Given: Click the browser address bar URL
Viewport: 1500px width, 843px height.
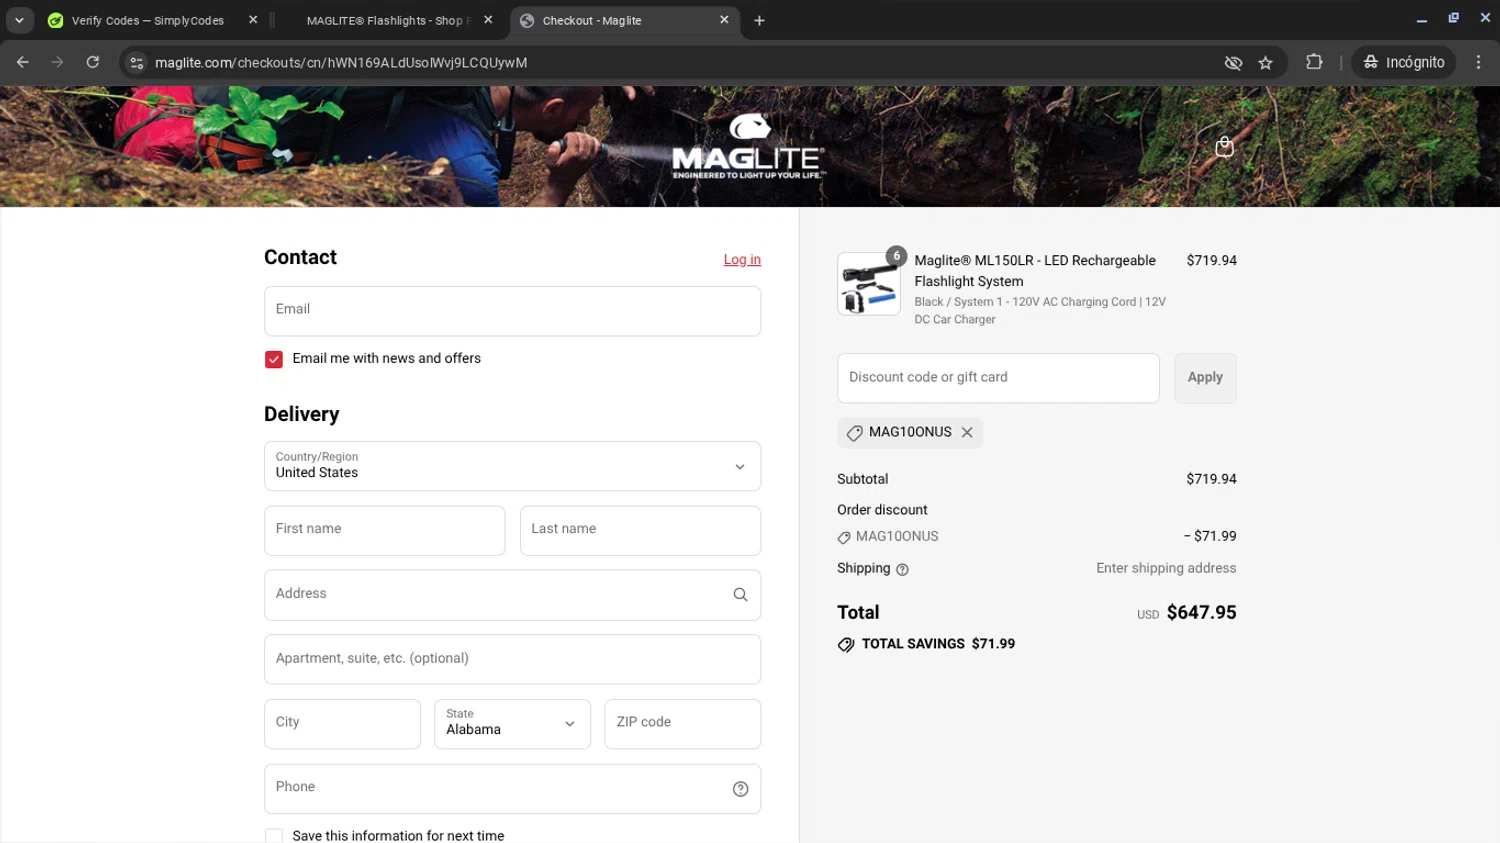Looking at the screenshot, I should point(341,62).
